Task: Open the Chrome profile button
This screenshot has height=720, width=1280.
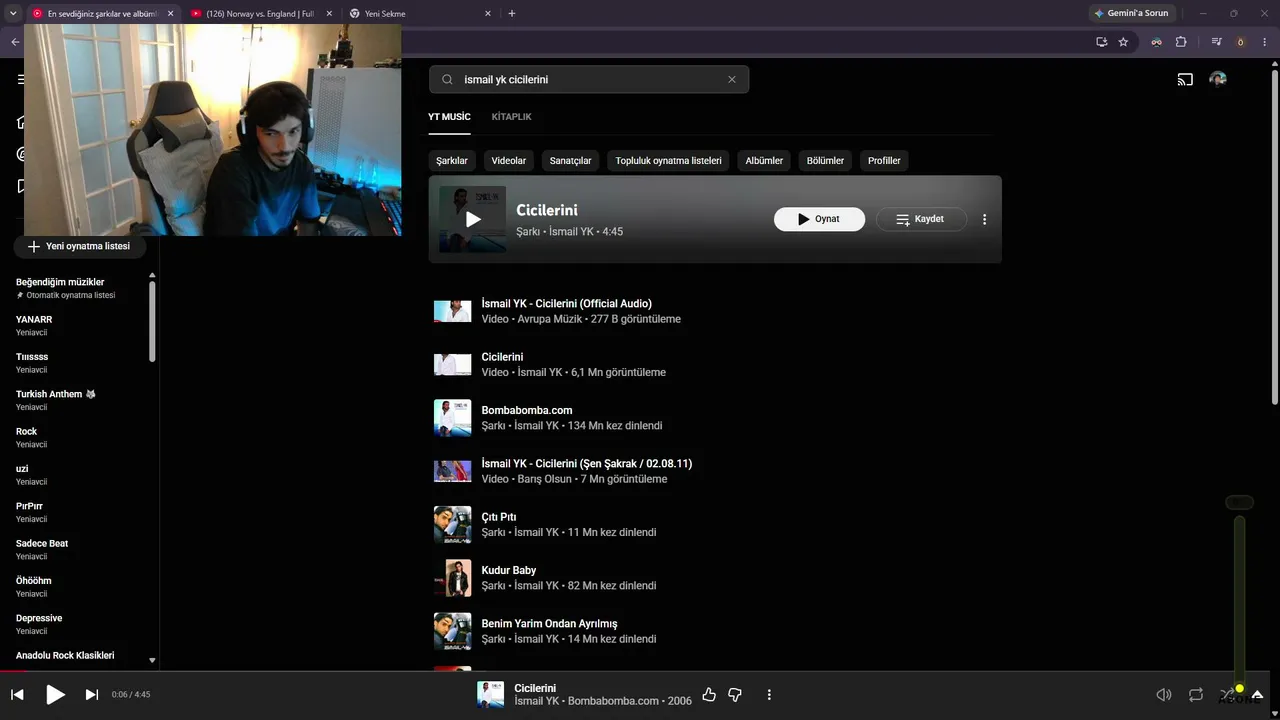Action: [x=1241, y=42]
